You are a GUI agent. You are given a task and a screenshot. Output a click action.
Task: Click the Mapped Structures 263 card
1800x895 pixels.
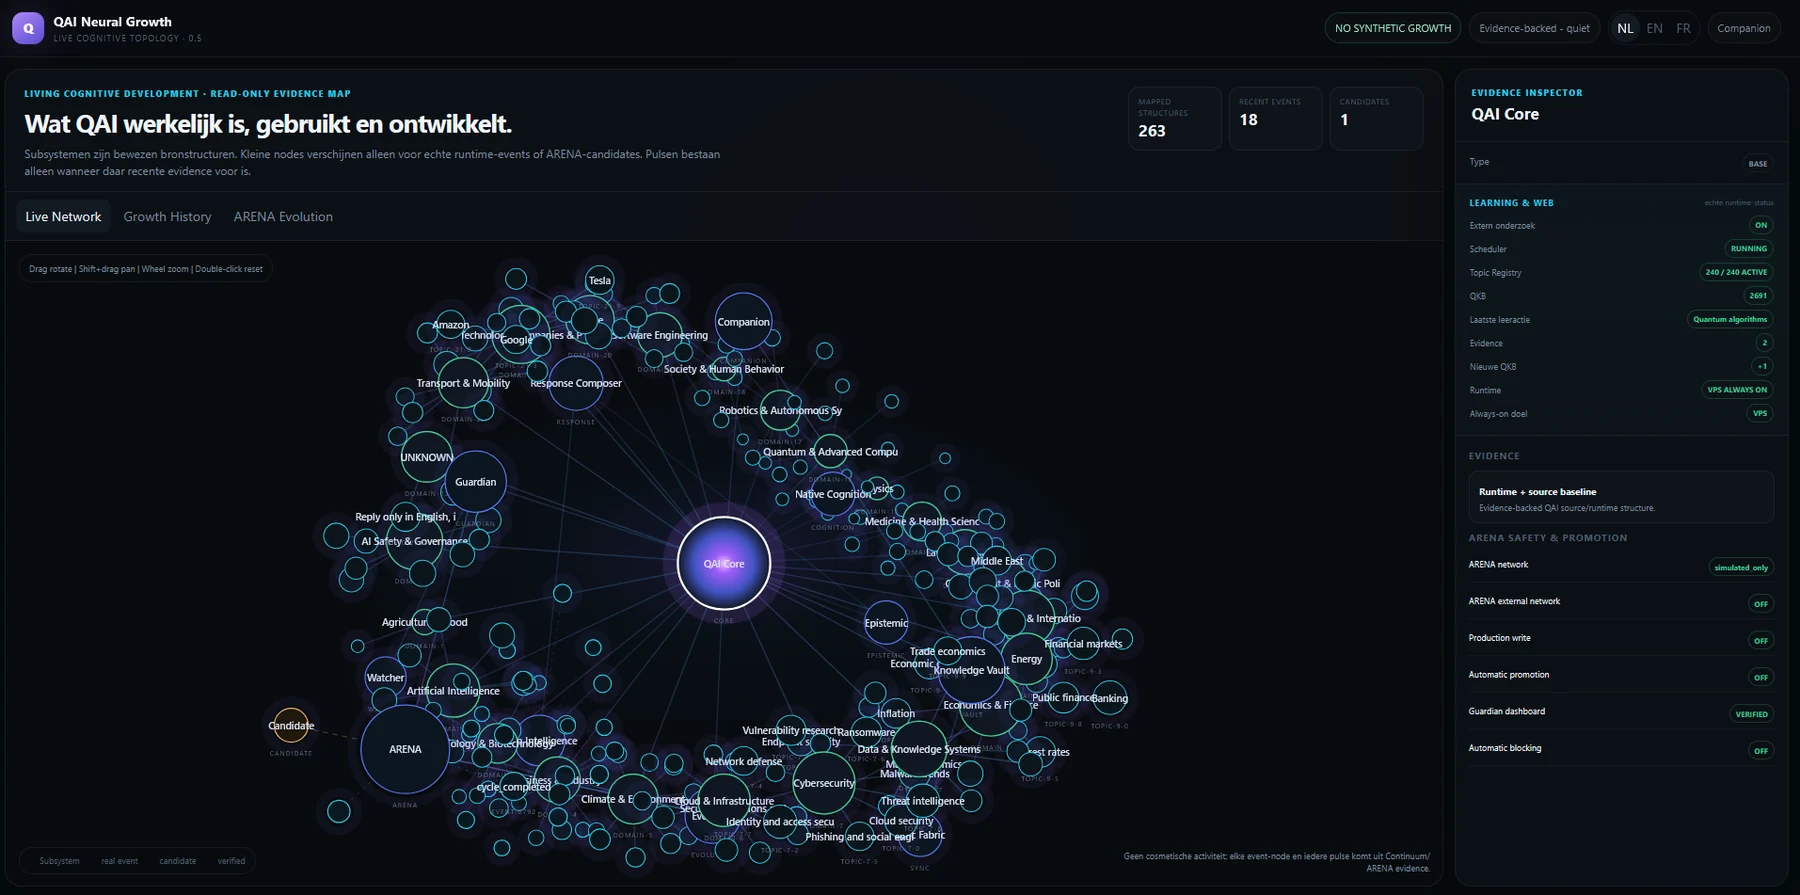tap(1175, 119)
